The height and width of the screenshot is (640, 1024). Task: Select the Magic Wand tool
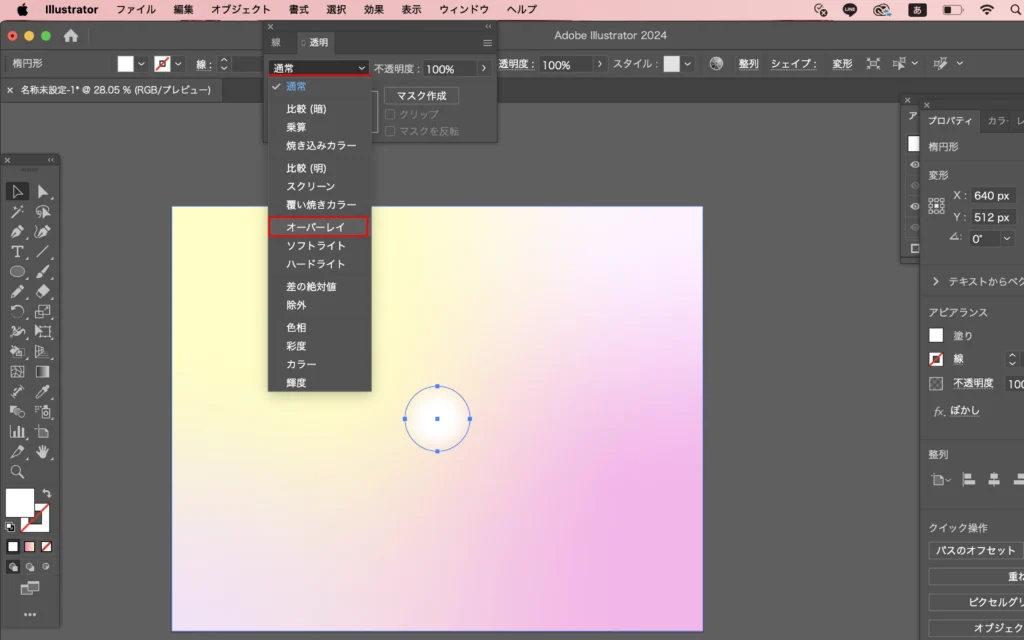(x=18, y=212)
